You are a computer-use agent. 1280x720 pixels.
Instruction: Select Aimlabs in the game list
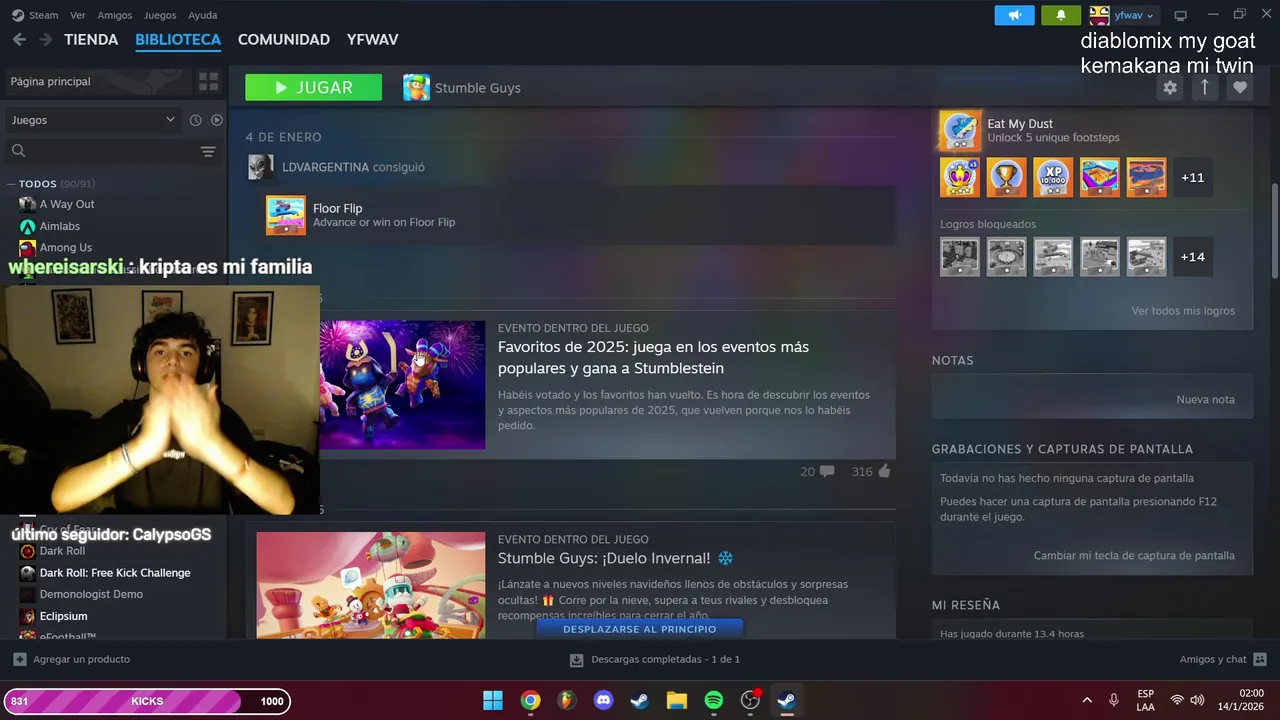point(60,226)
